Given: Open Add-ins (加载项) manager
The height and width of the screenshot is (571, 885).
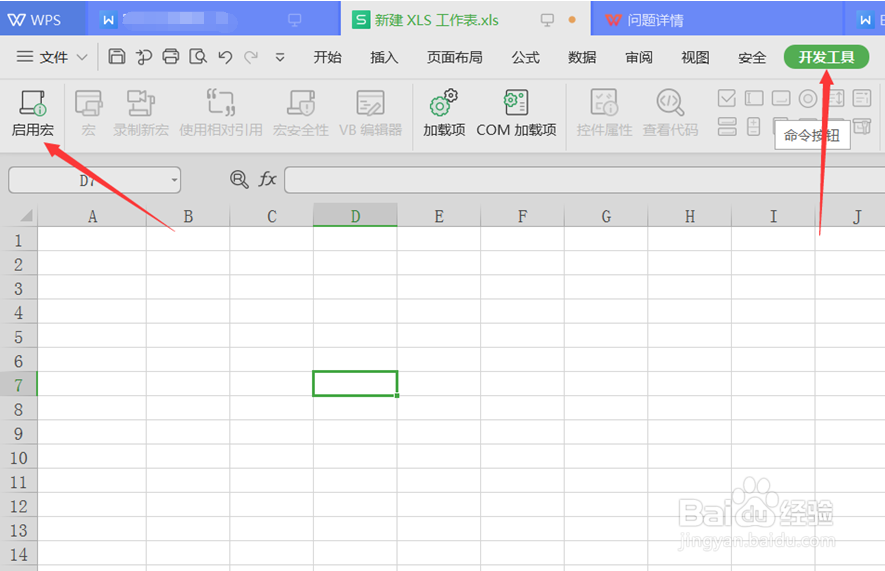Looking at the screenshot, I should pos(444,113).
